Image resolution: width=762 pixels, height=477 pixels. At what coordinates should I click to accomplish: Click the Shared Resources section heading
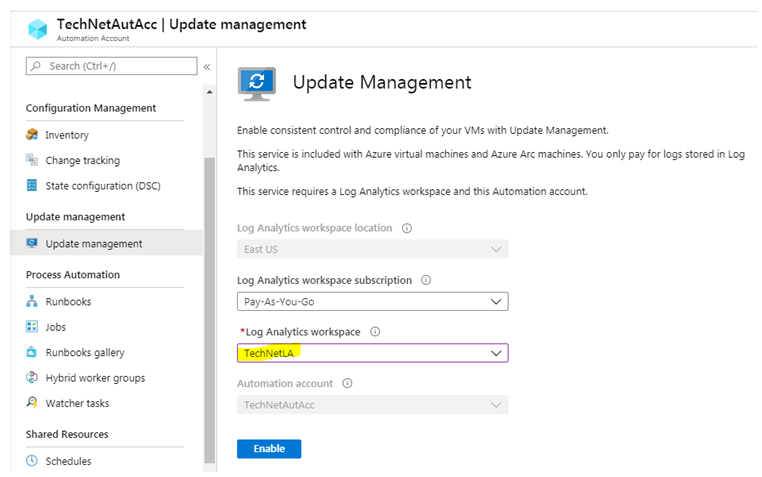pyautogui.click(x=67, y=434)
